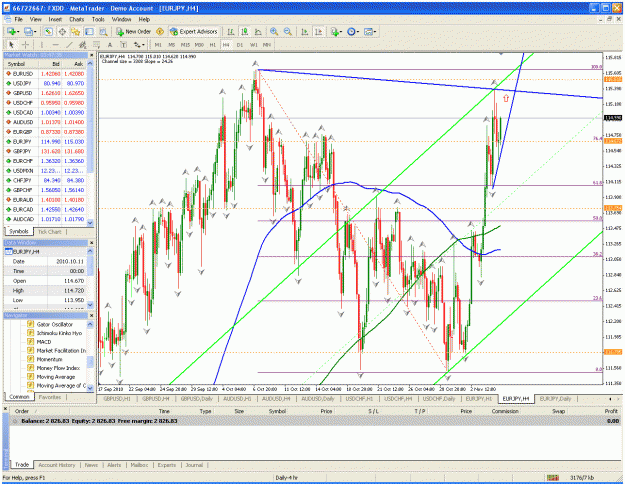Toggle the Data Window crosshair-target icon
This screenshot has width=625, height=484.
coord(62,31)
